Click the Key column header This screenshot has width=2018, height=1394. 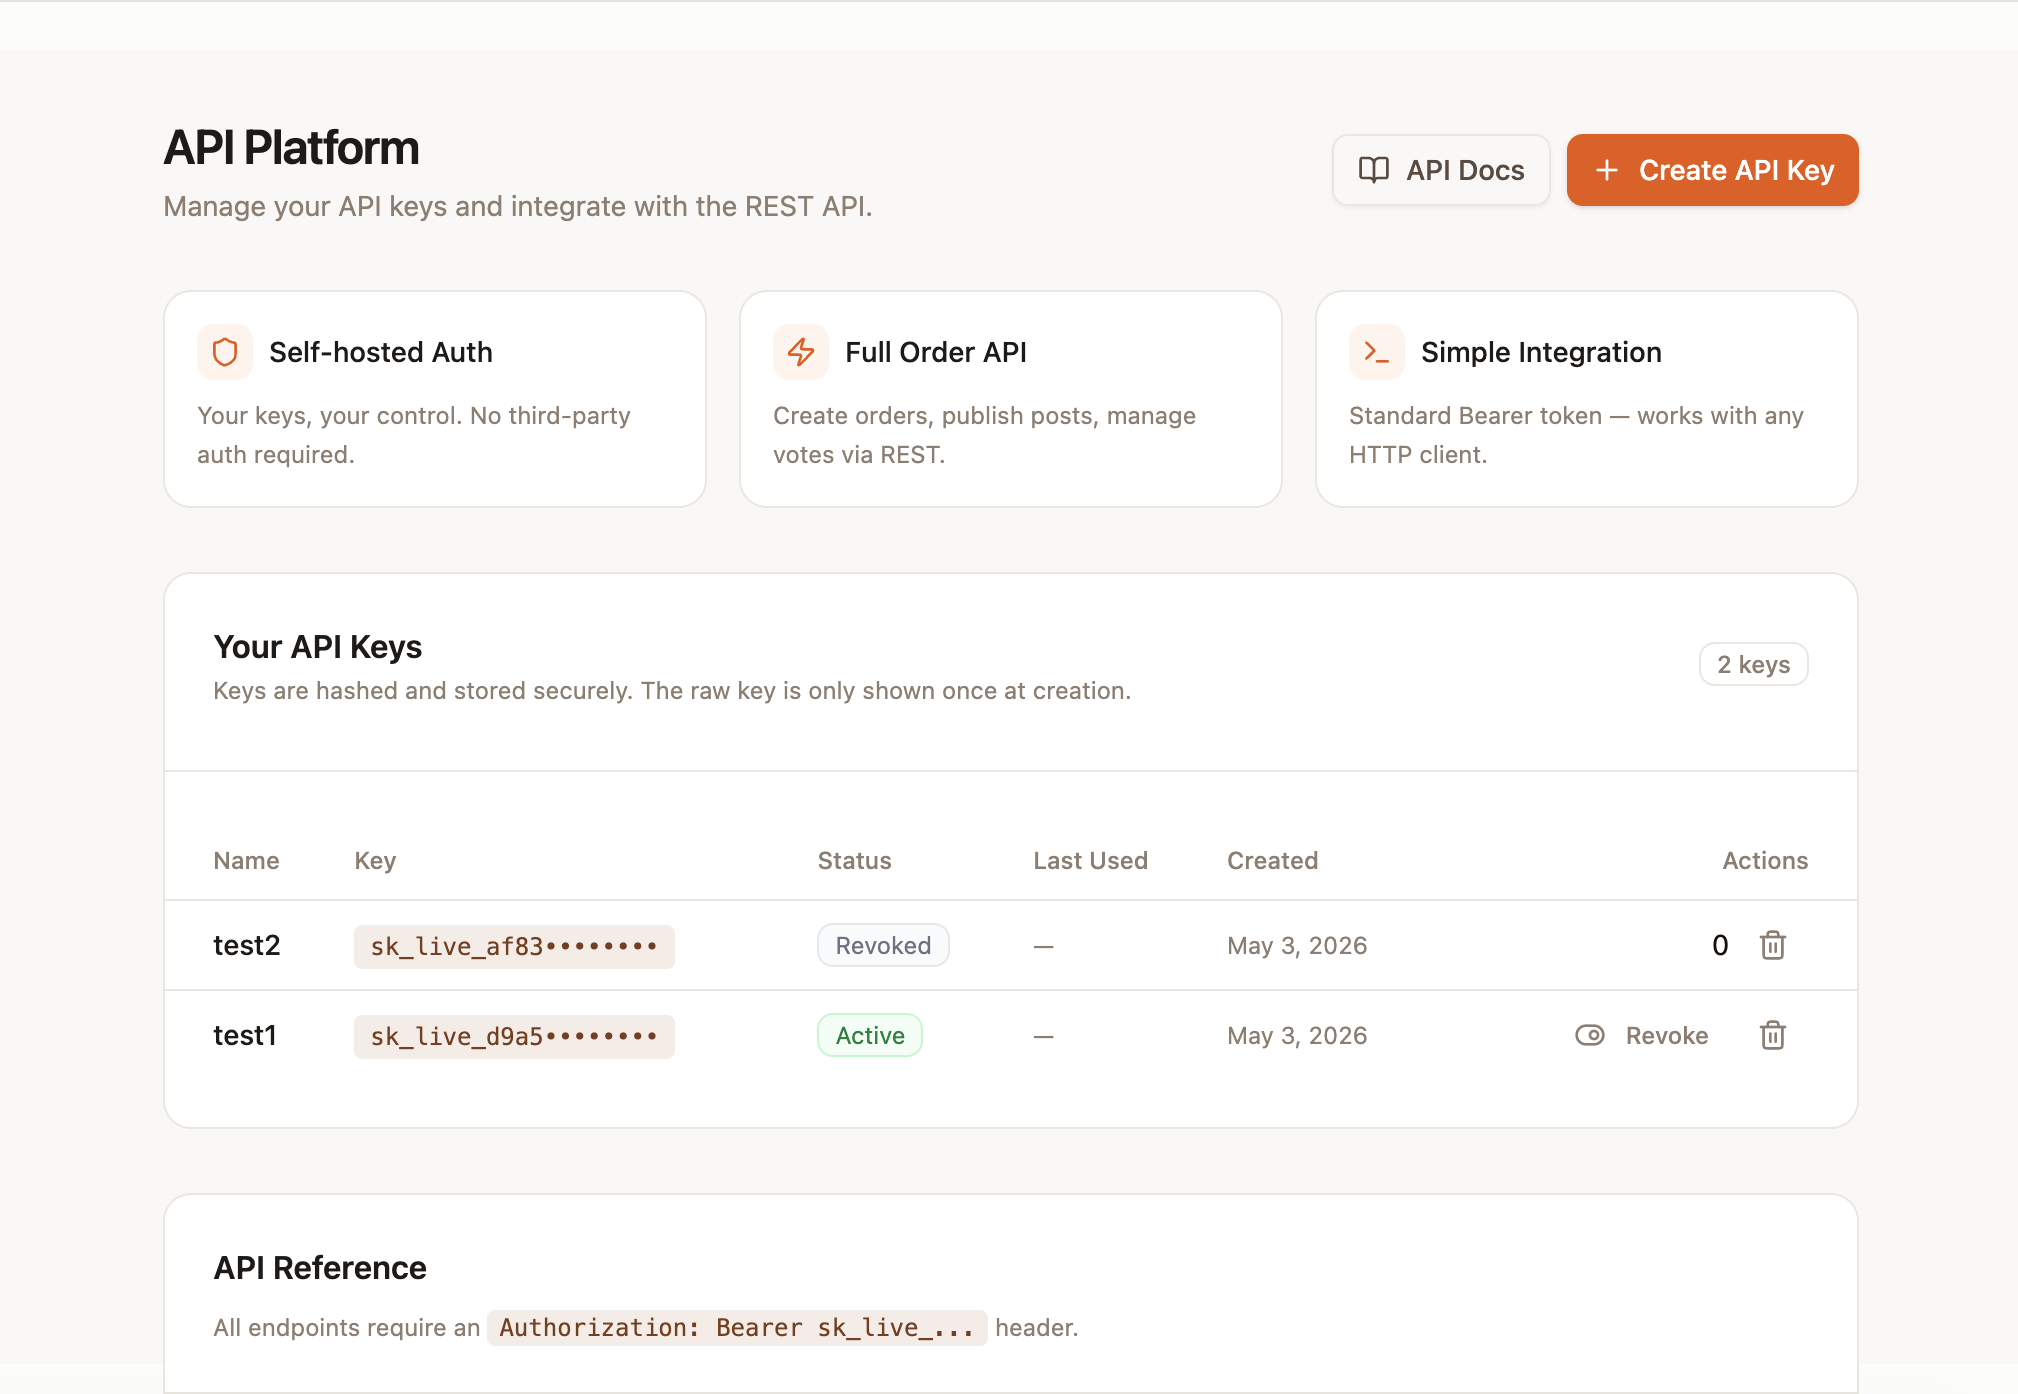point(375,861)
